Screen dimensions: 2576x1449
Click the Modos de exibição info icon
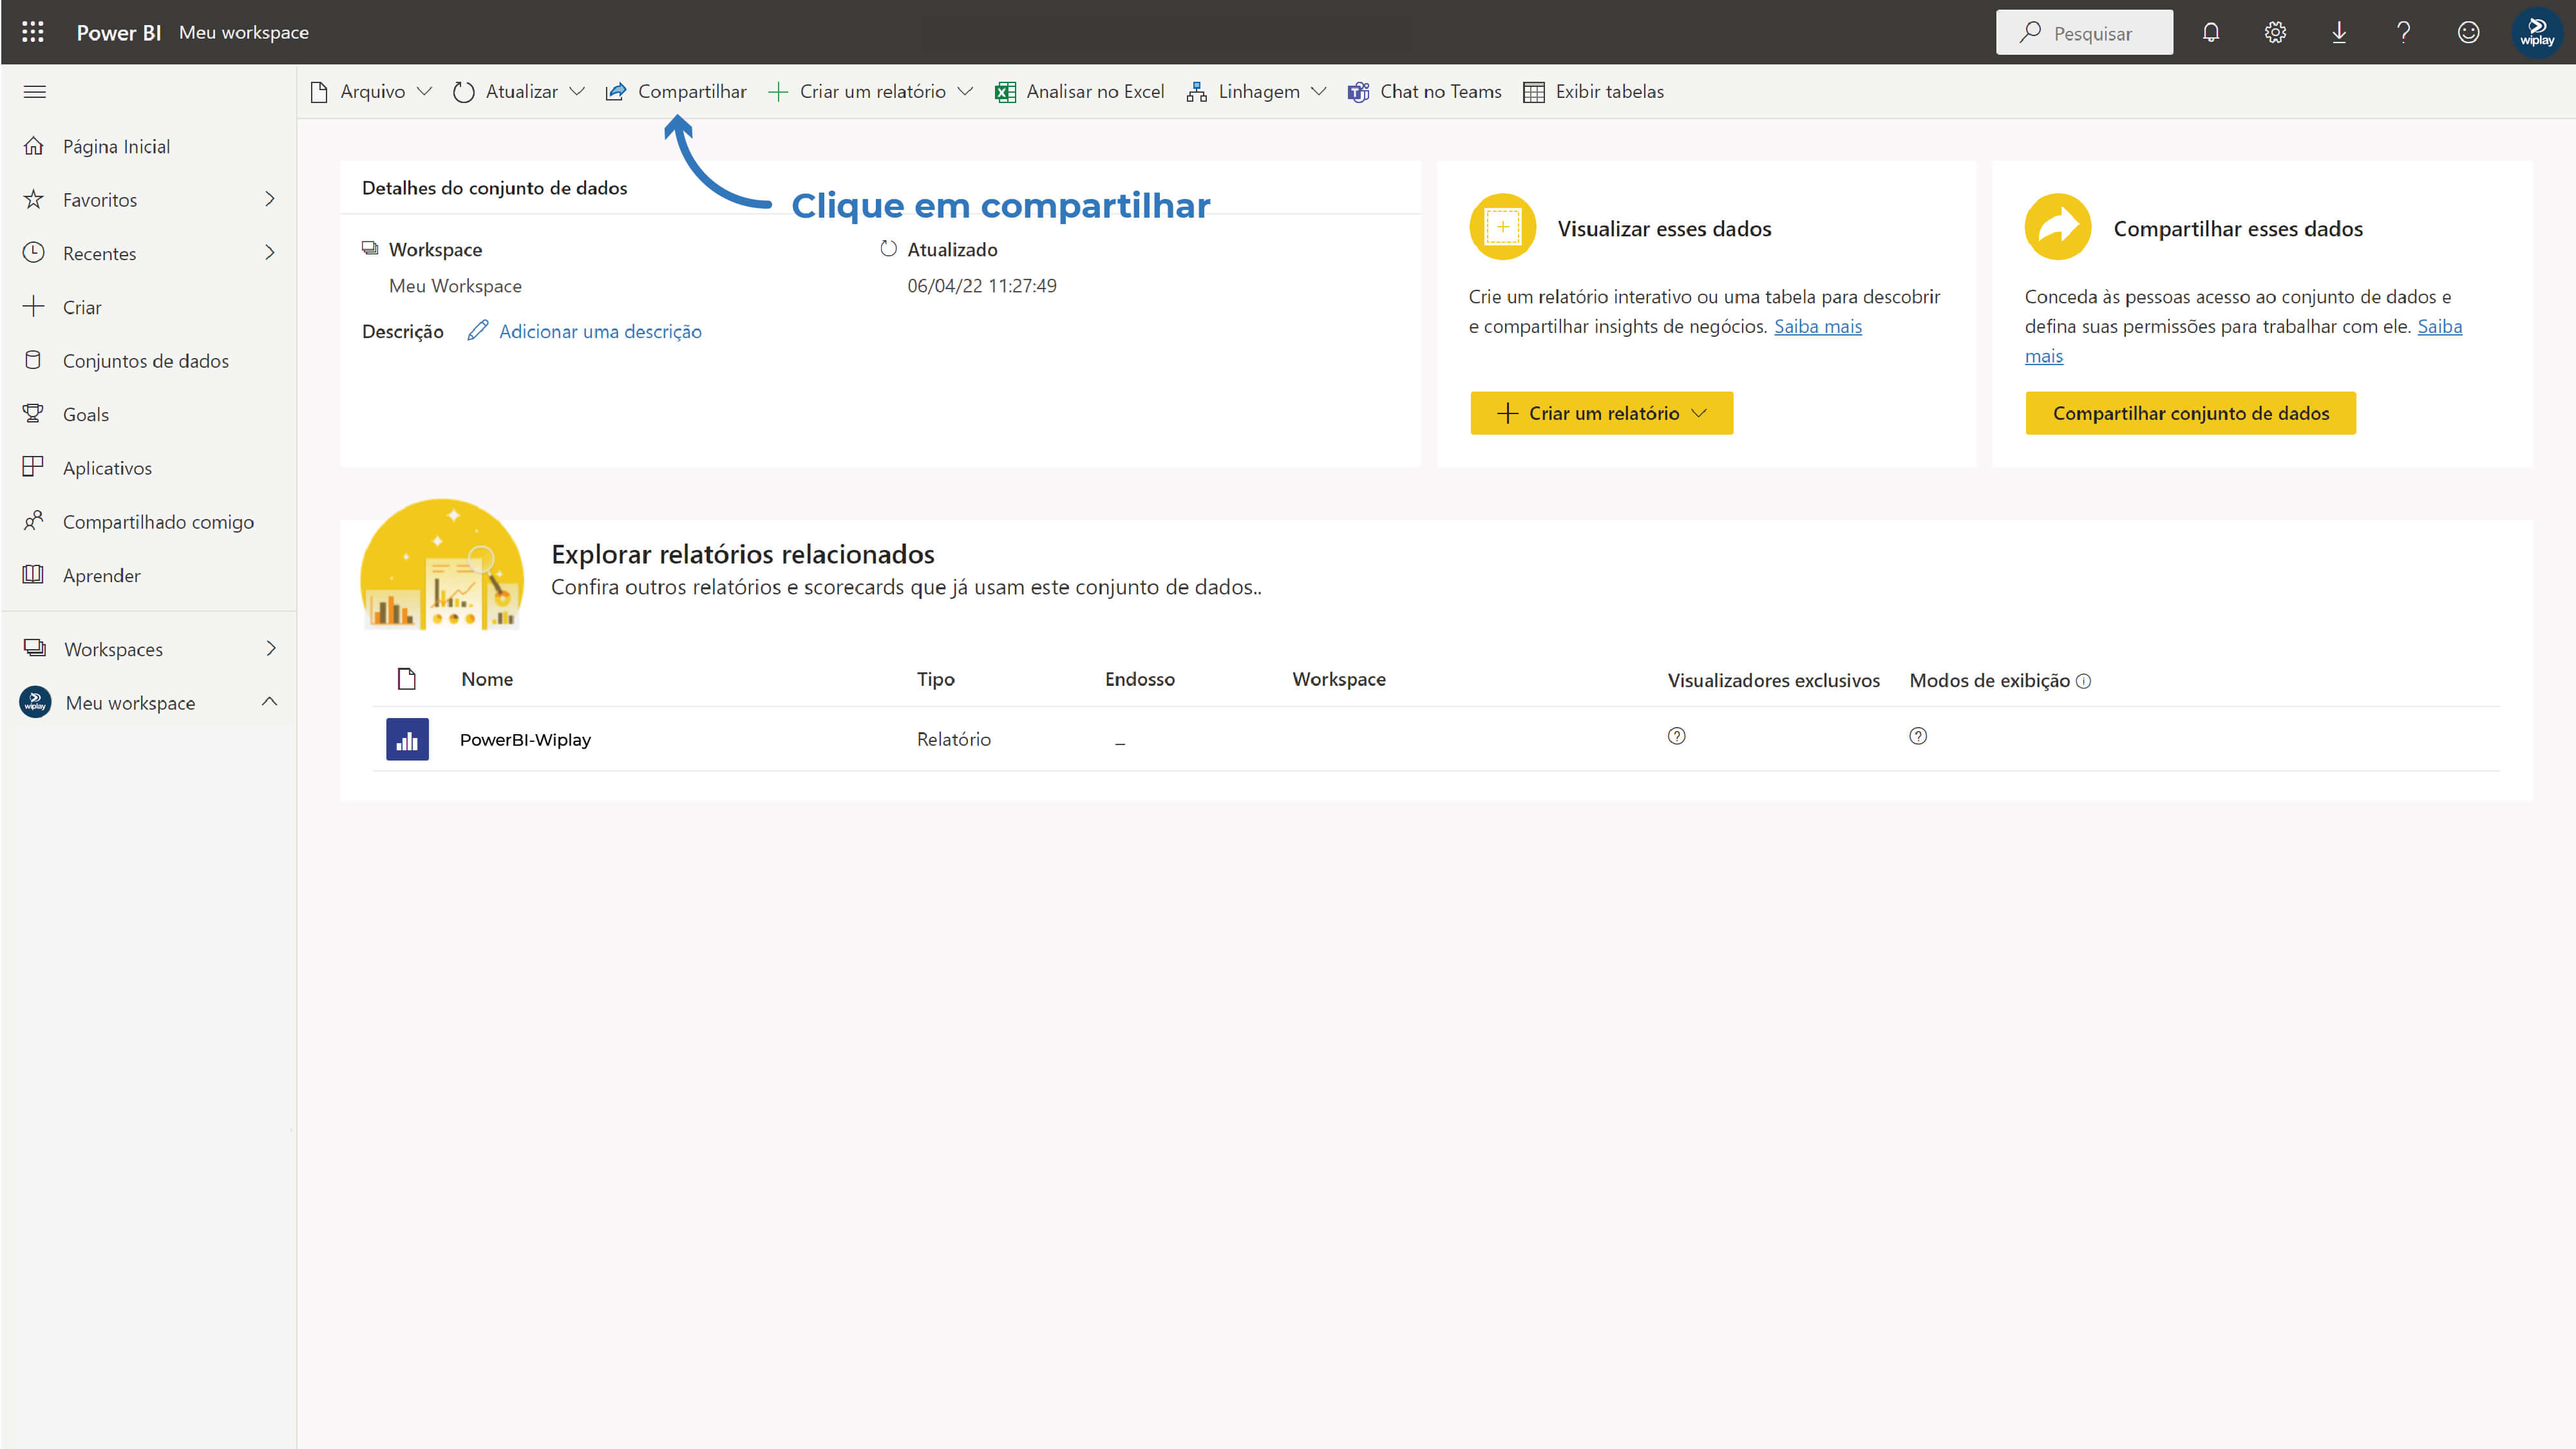coord(2083,681)
